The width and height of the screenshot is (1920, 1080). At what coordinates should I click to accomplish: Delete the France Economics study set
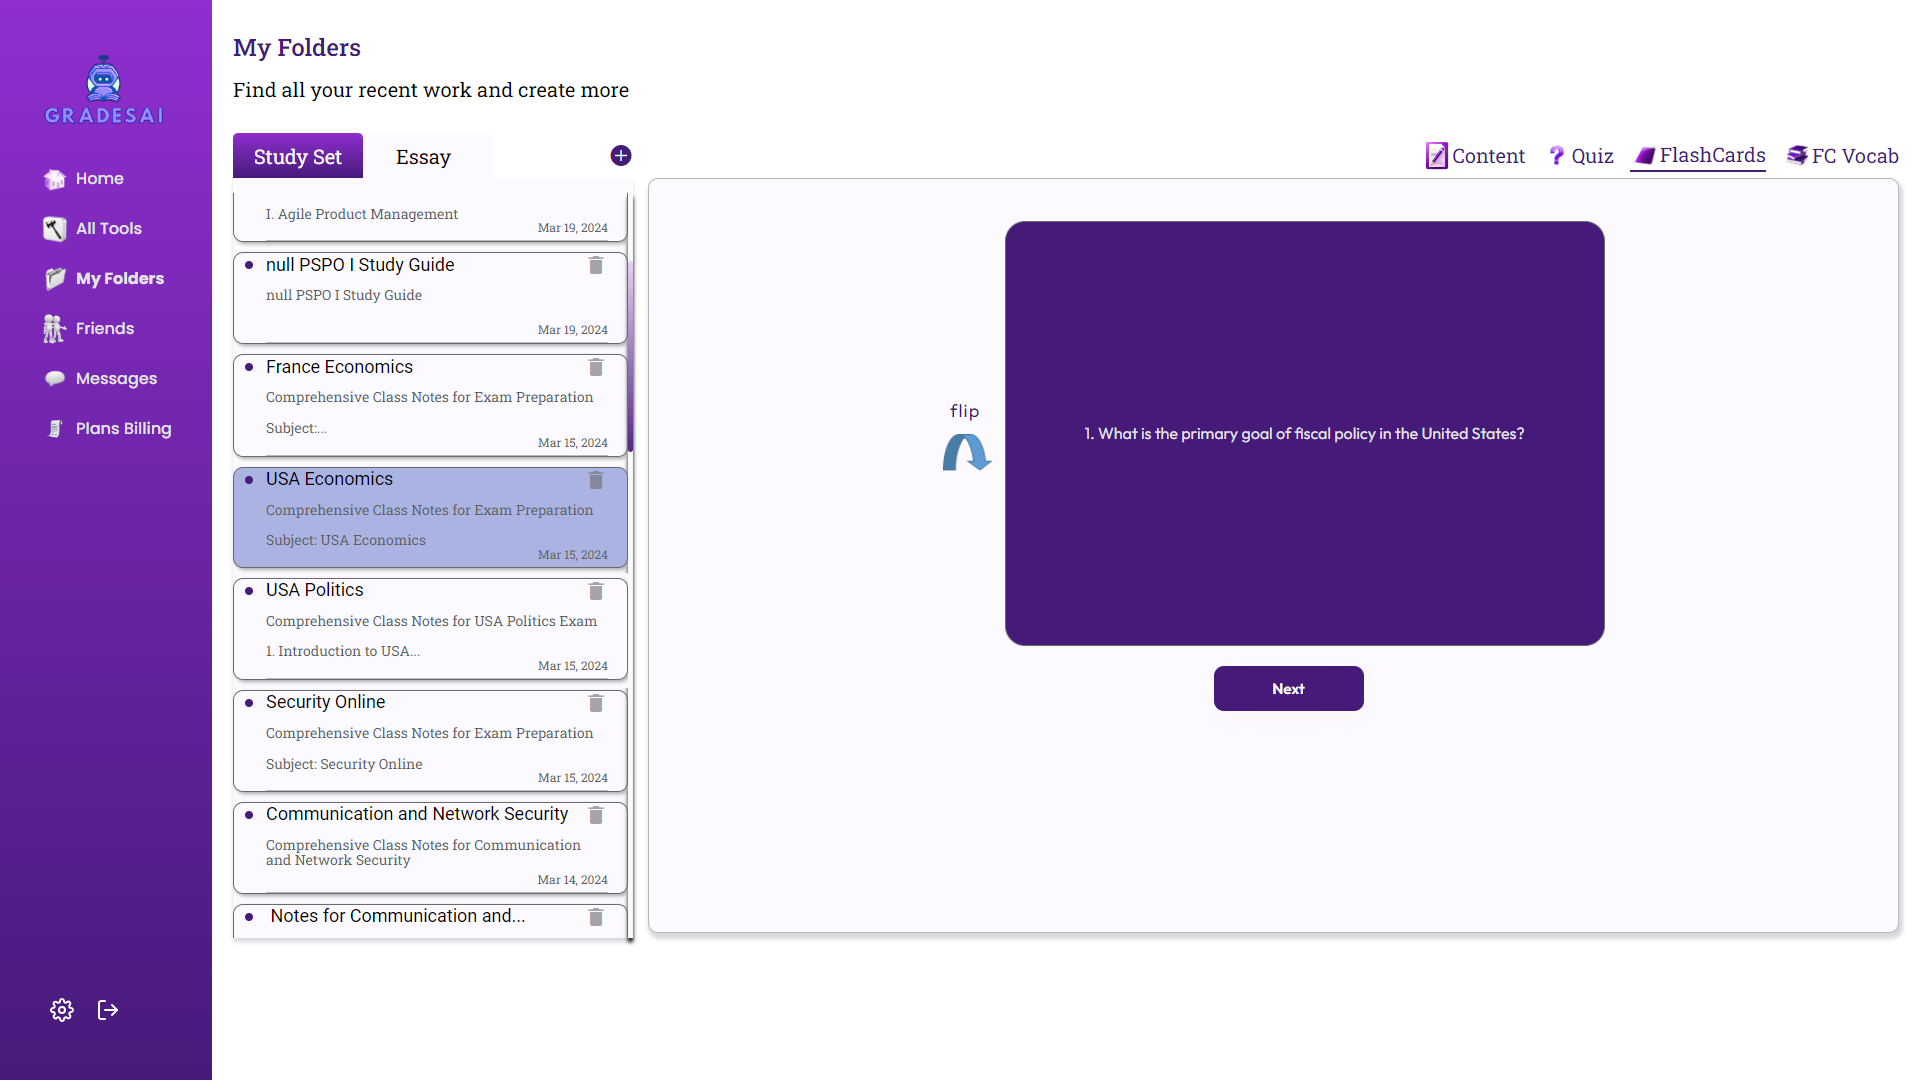click(x=596, y=368)
